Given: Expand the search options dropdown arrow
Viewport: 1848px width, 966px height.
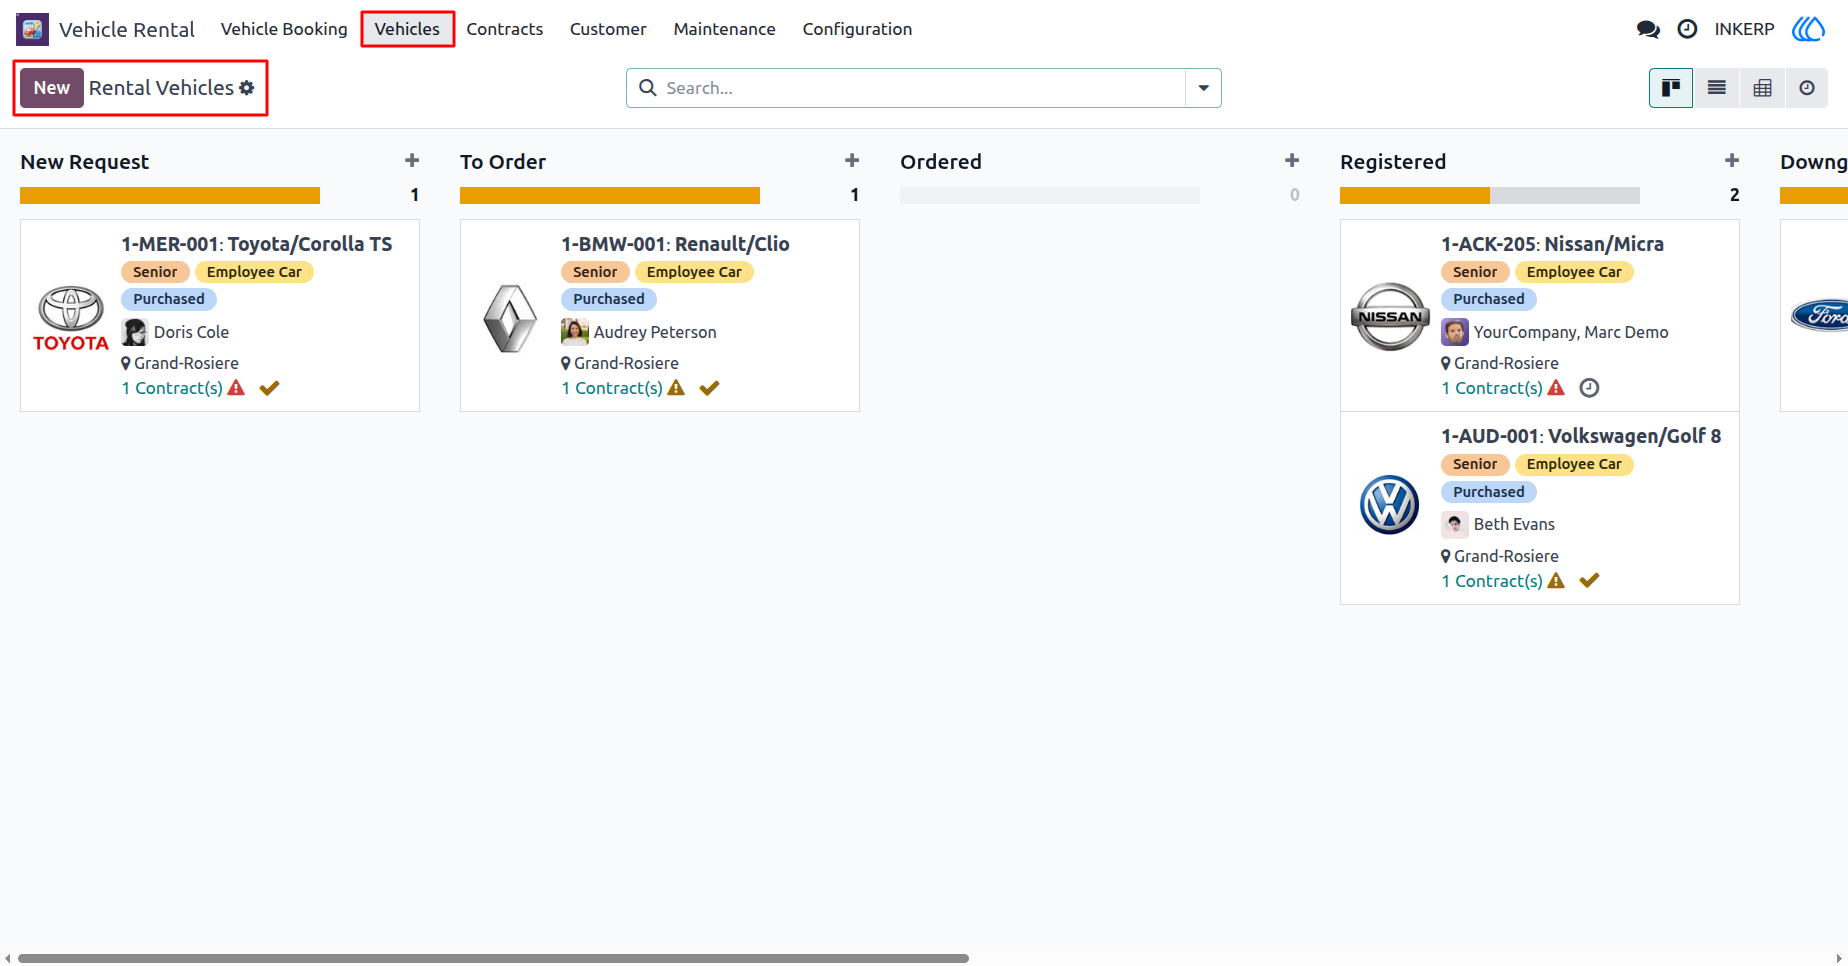Looking at the screenshot, I should click(x=1203, y=88).
